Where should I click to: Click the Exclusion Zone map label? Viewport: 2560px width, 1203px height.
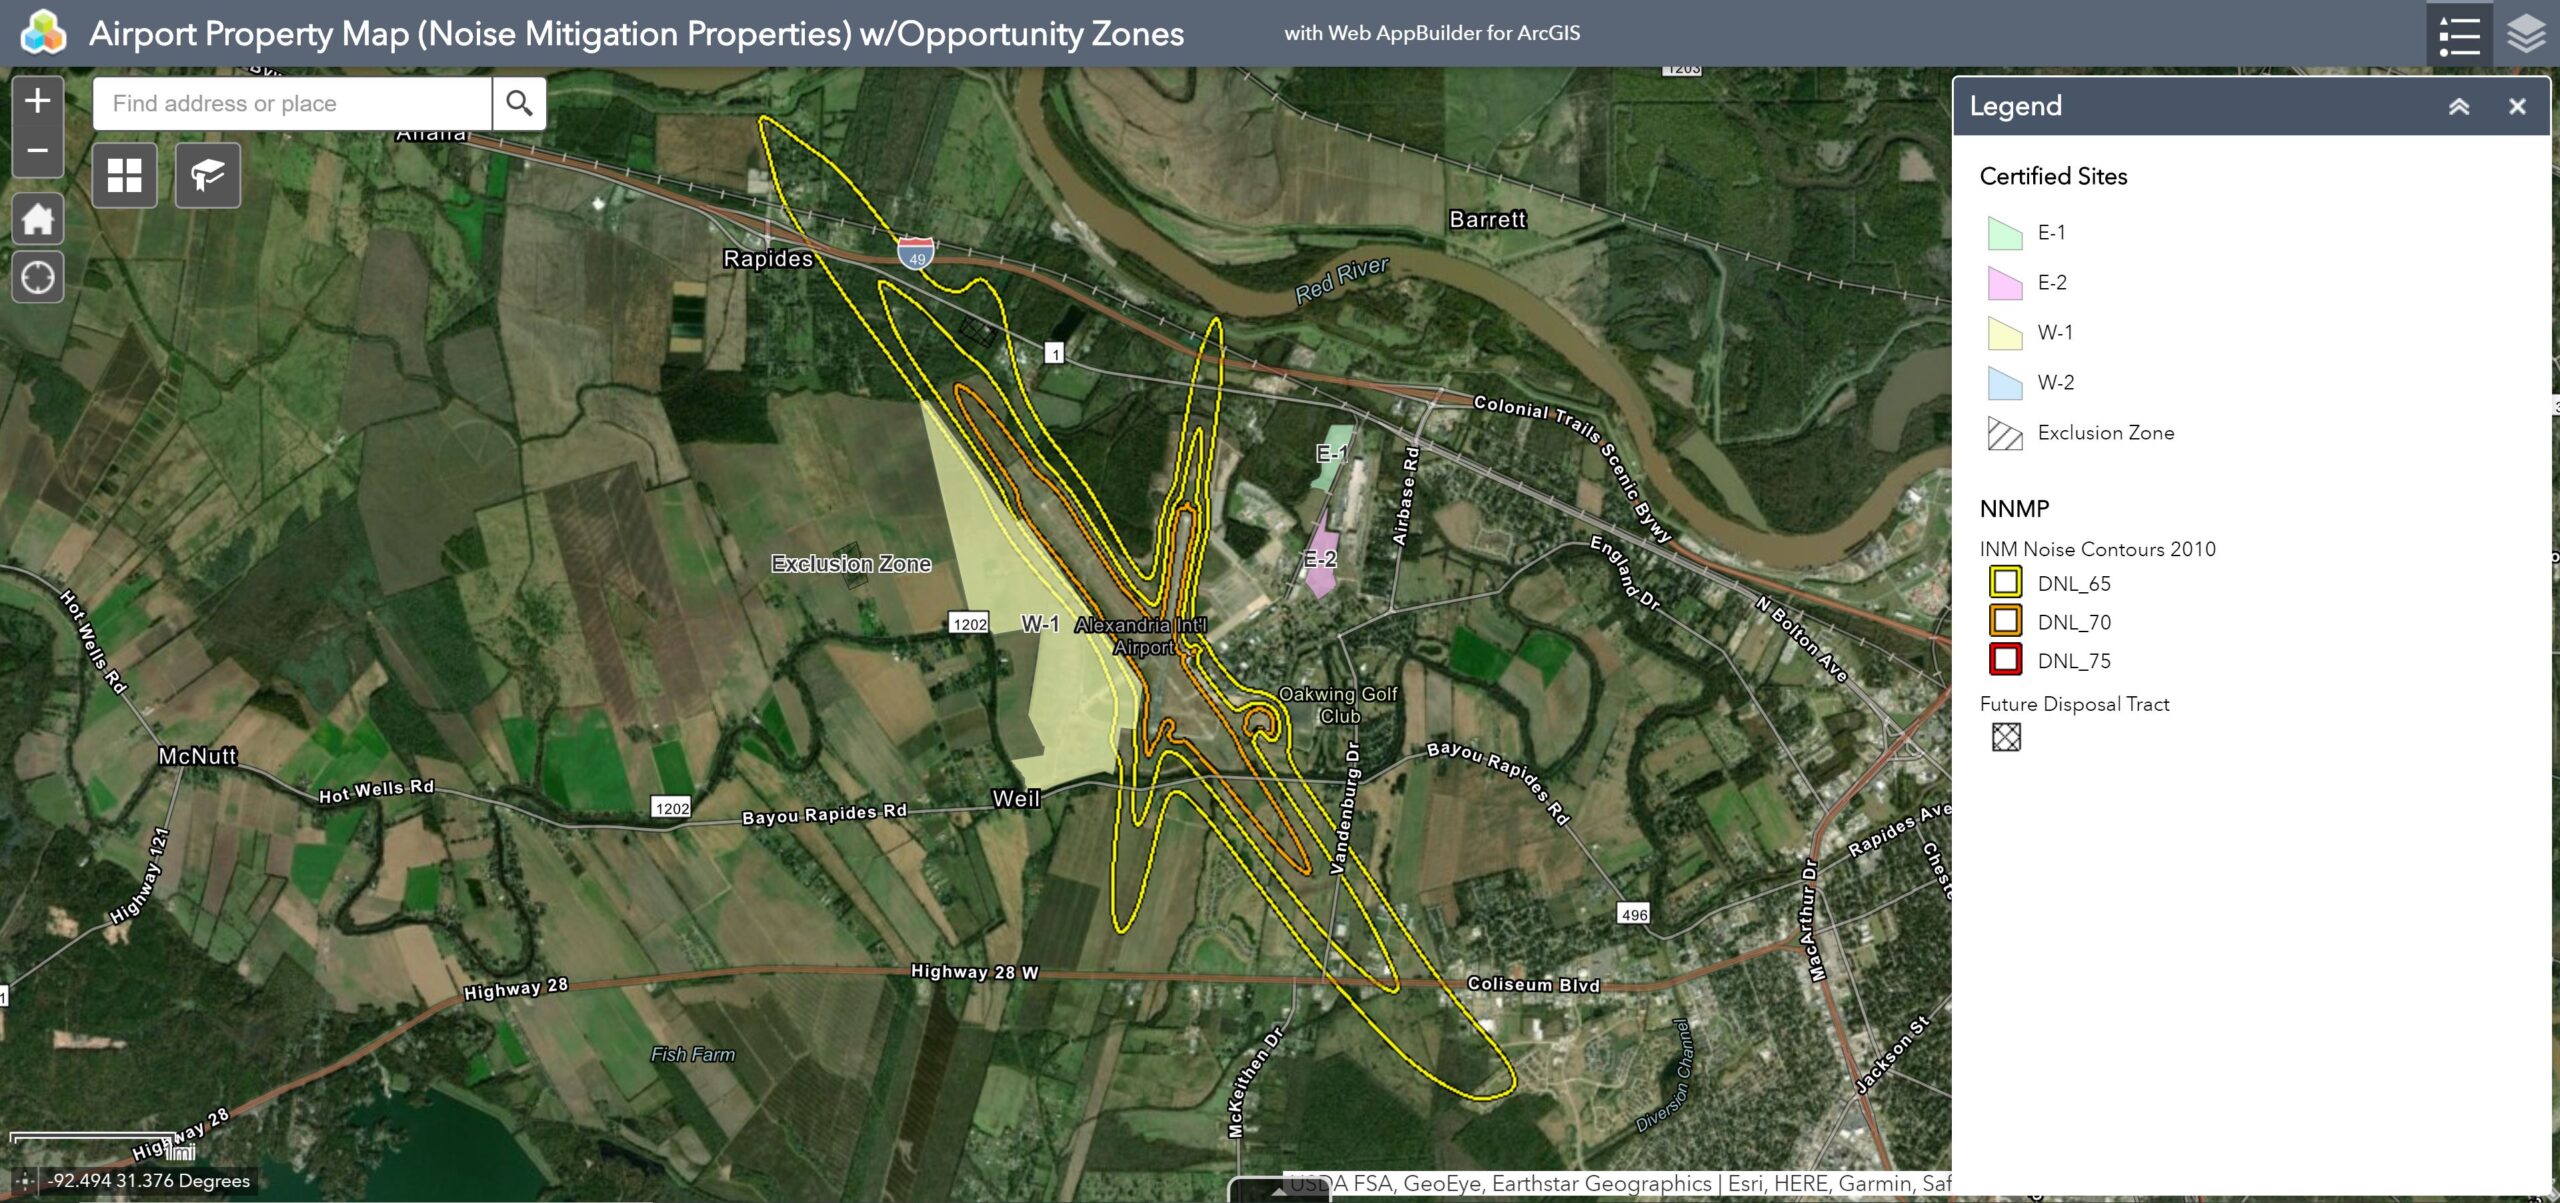(x=851, y=564)
